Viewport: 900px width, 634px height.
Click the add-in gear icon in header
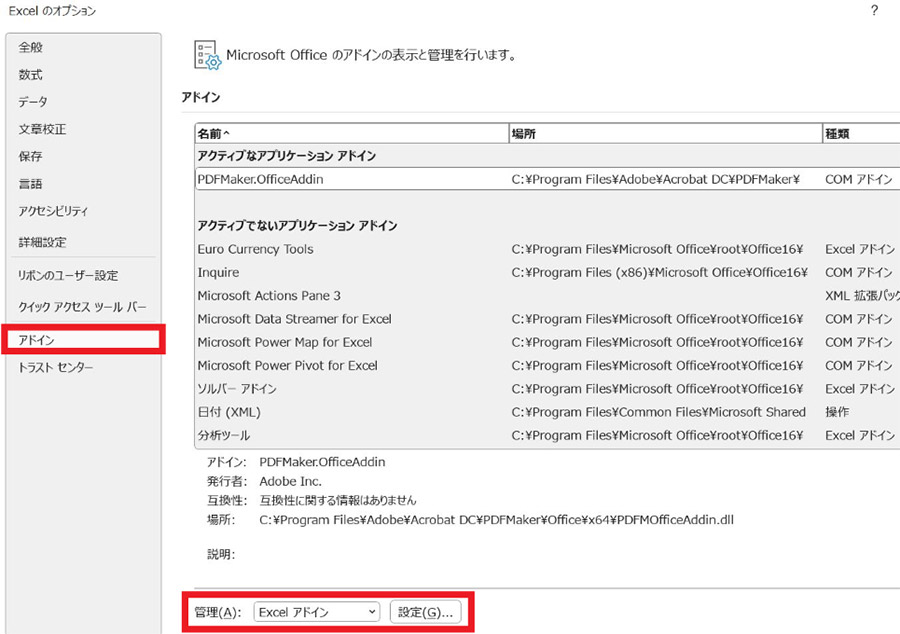tap(207, 56)
